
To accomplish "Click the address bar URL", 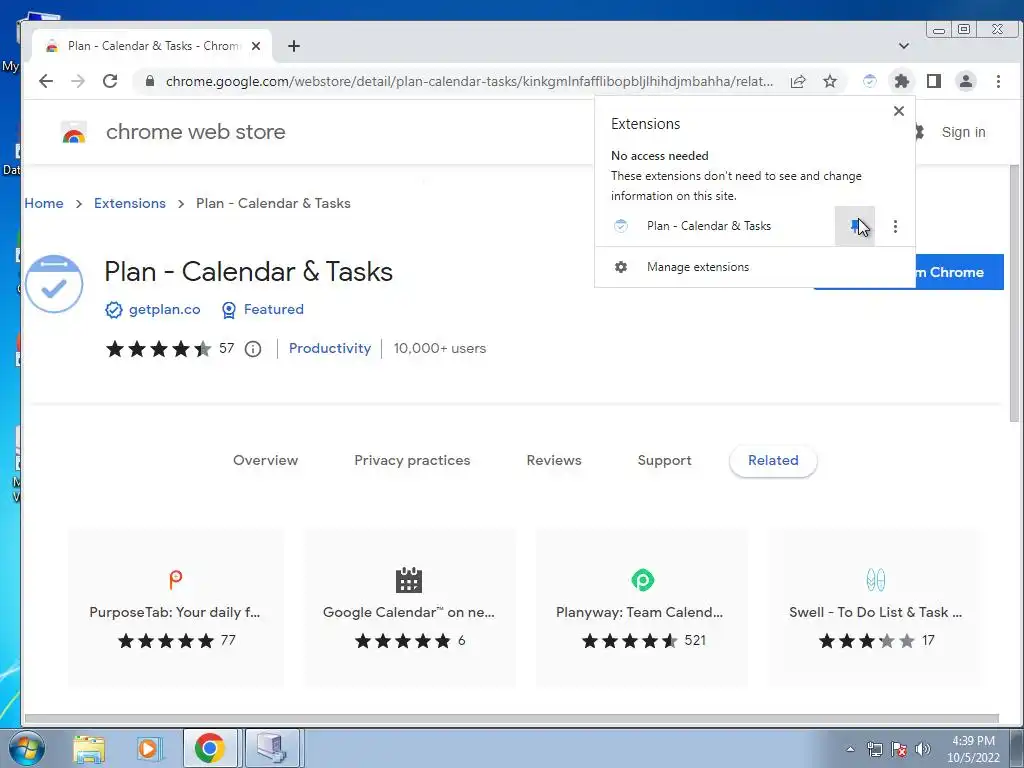I will pyautogui.click(x=469, y=81).
